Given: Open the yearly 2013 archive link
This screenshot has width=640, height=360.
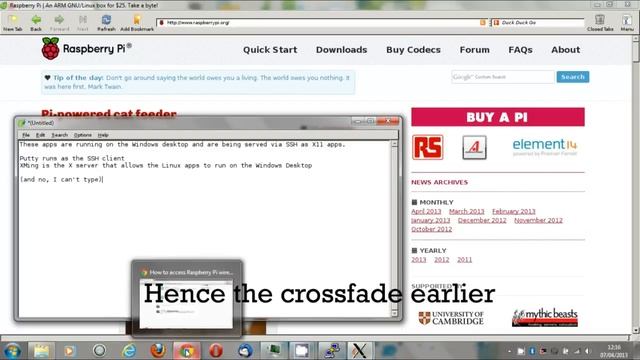Looking at the screenshot, I should (419, 260).
